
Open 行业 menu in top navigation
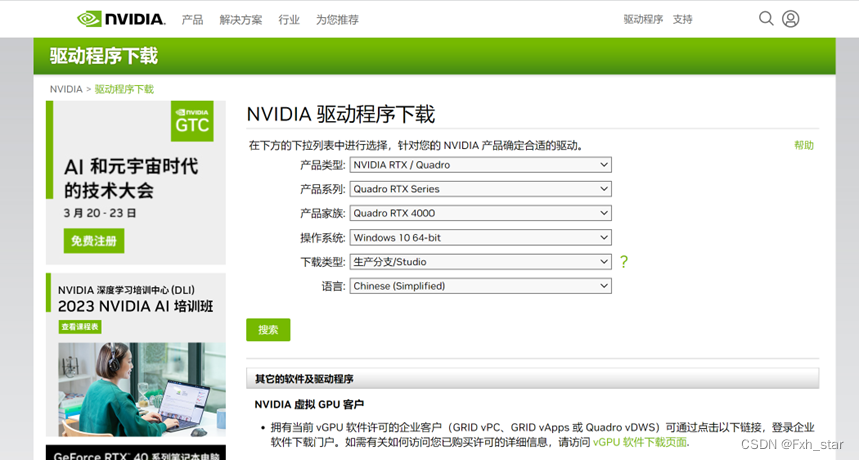pyautogui.click(x=289, y=20)
